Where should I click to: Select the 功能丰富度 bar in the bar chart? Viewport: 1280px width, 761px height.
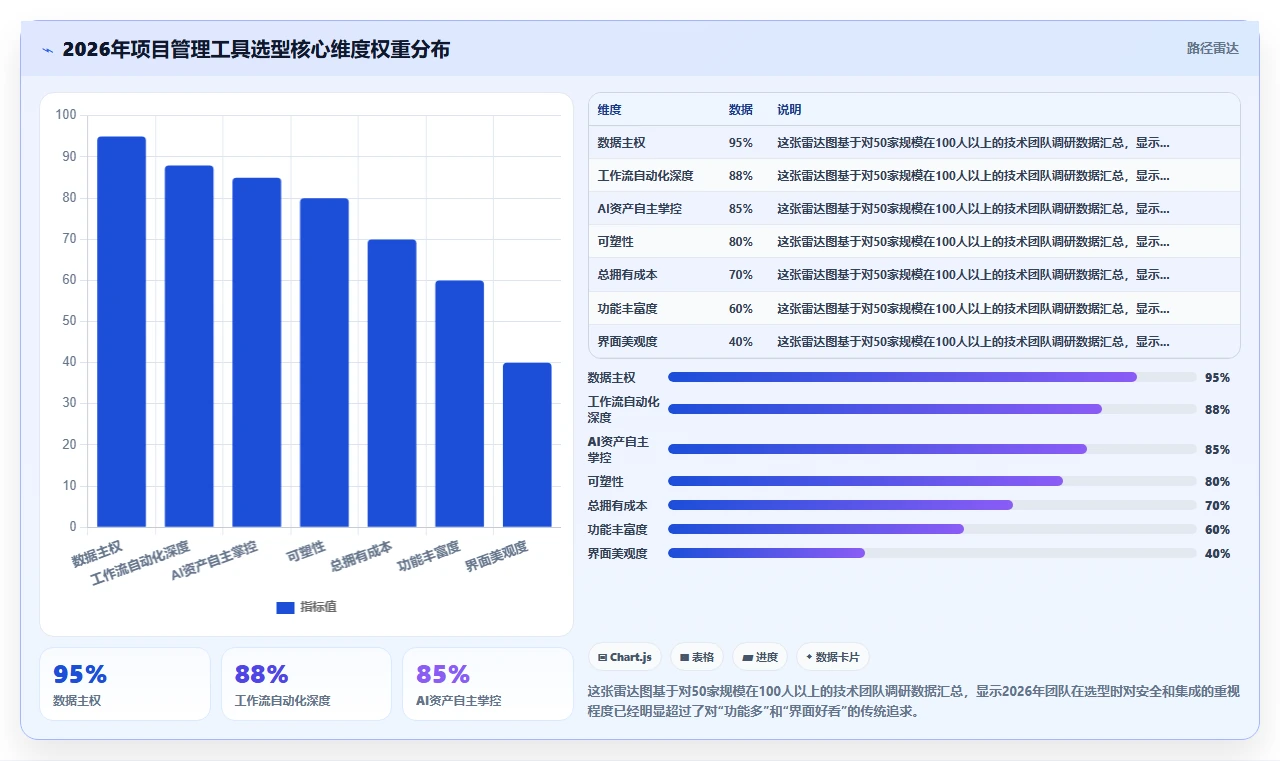[x=459, y=404]
